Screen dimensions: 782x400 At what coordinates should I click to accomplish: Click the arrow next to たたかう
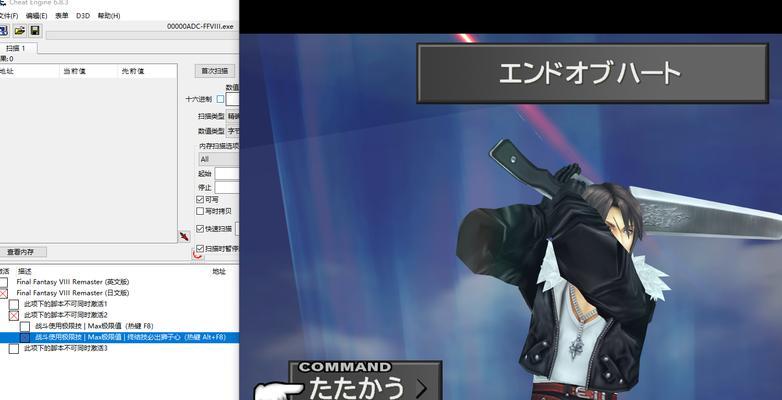point(422,389)
